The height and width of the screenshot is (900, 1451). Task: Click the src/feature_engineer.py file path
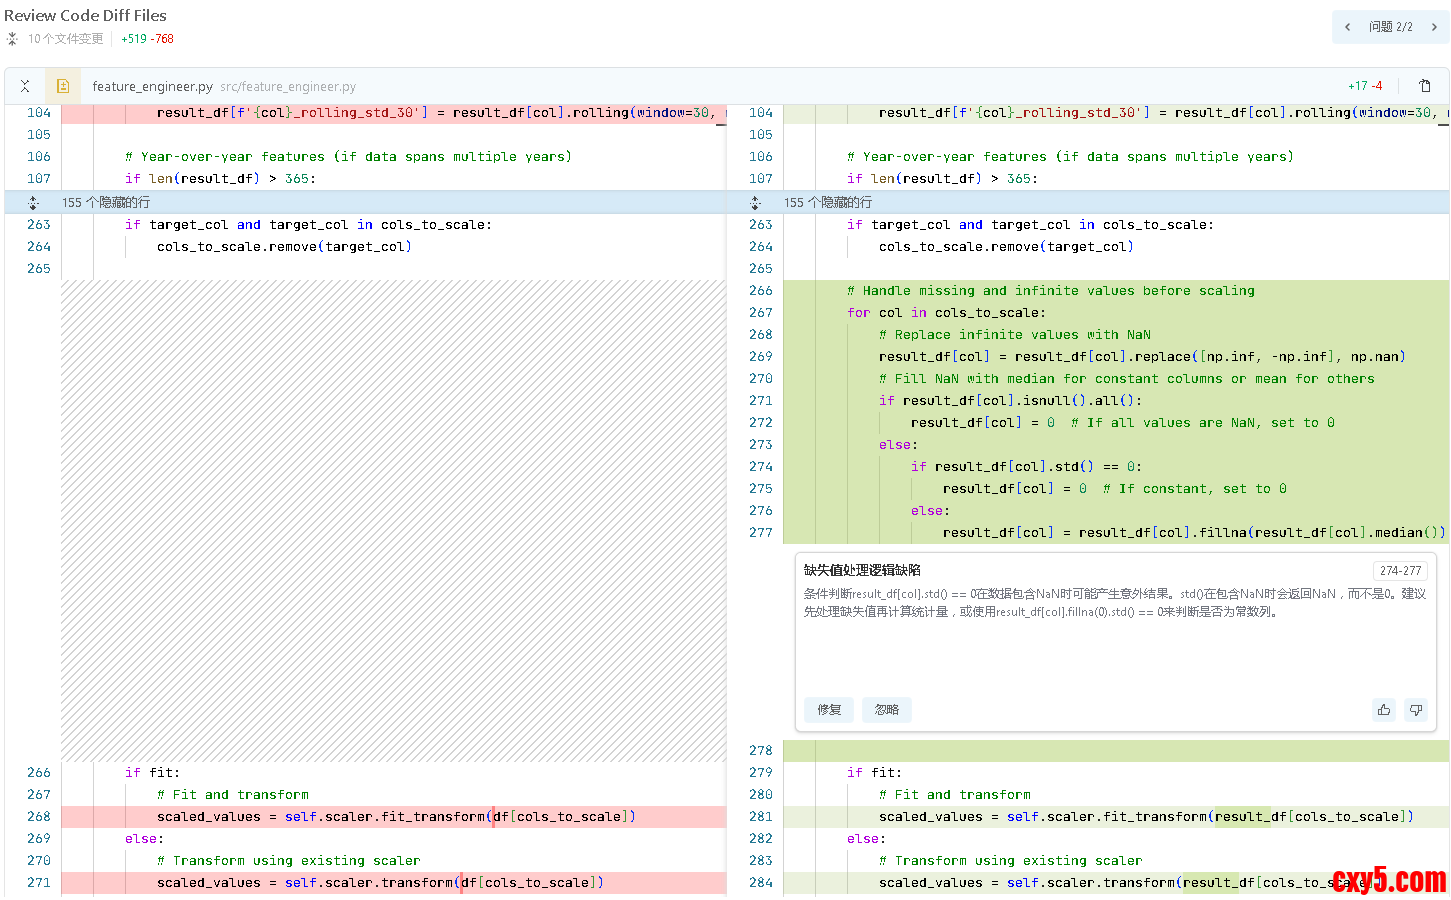click(x=288, y=87)
